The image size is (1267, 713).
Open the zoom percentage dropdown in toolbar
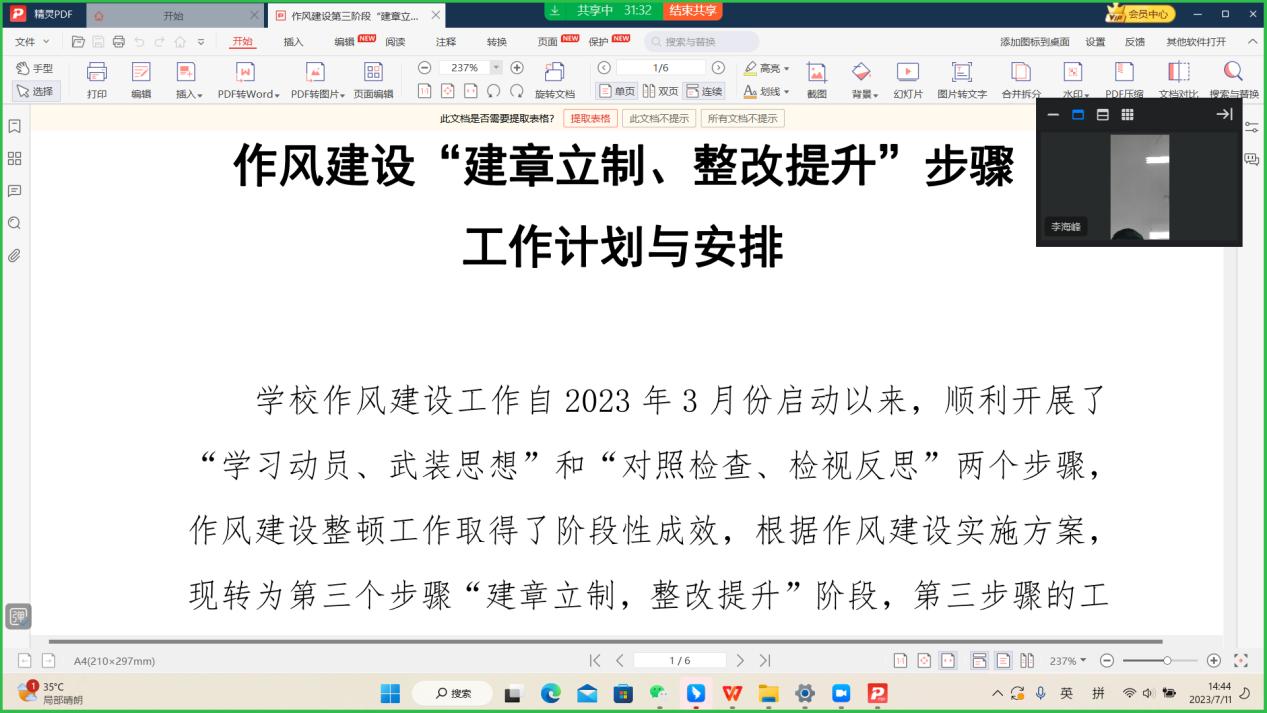(x=496, y=68)
